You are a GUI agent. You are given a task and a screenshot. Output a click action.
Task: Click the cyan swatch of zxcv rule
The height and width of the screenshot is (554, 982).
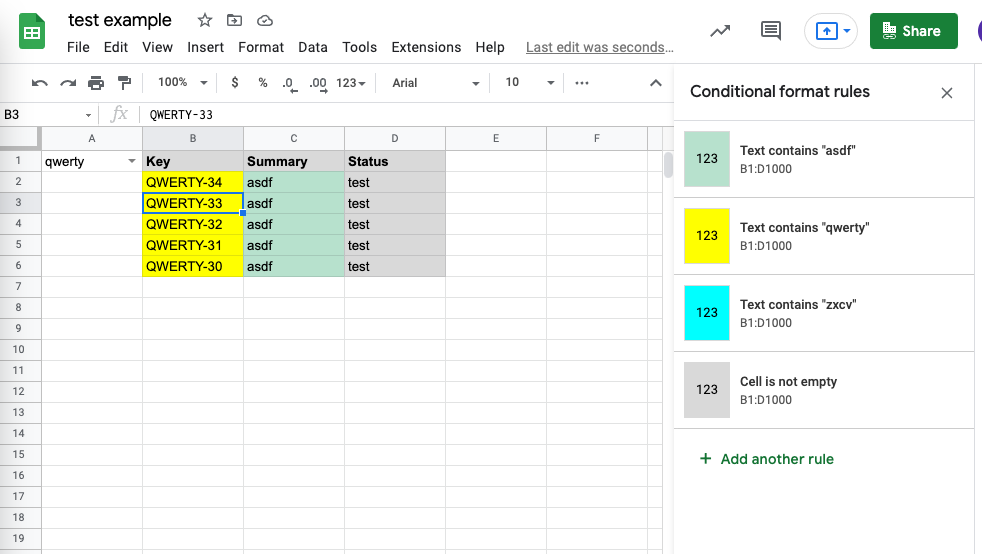(706, 313)
